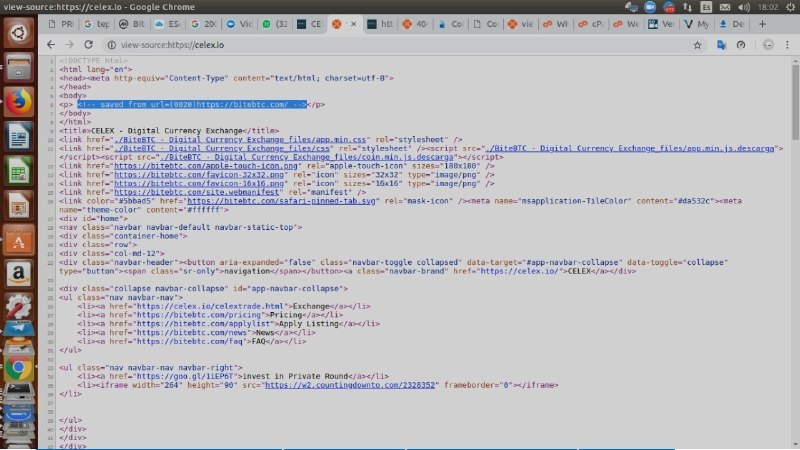
Task: Open the app.min.css stylesheet link
Action: (240, 139)
